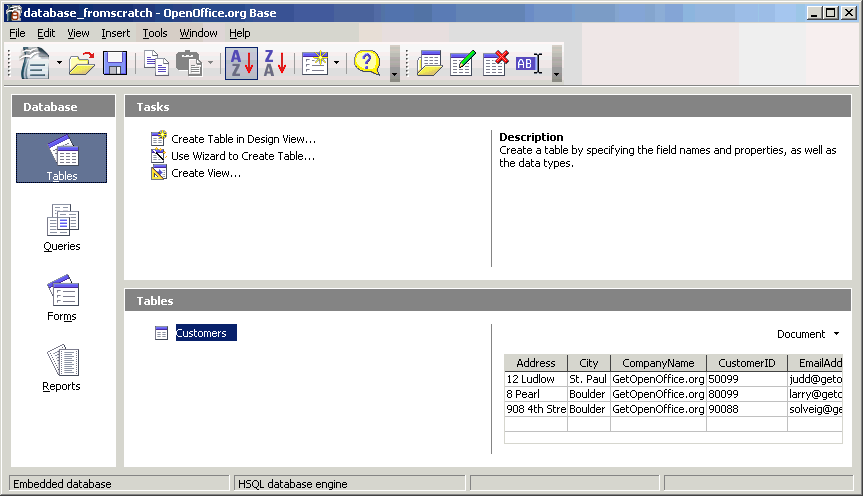Image resolution: width=863 pixels, height=496 pixels.
Task: Click the Open Database Object icon
Action: pyautogui.click(x=429, y=63)
